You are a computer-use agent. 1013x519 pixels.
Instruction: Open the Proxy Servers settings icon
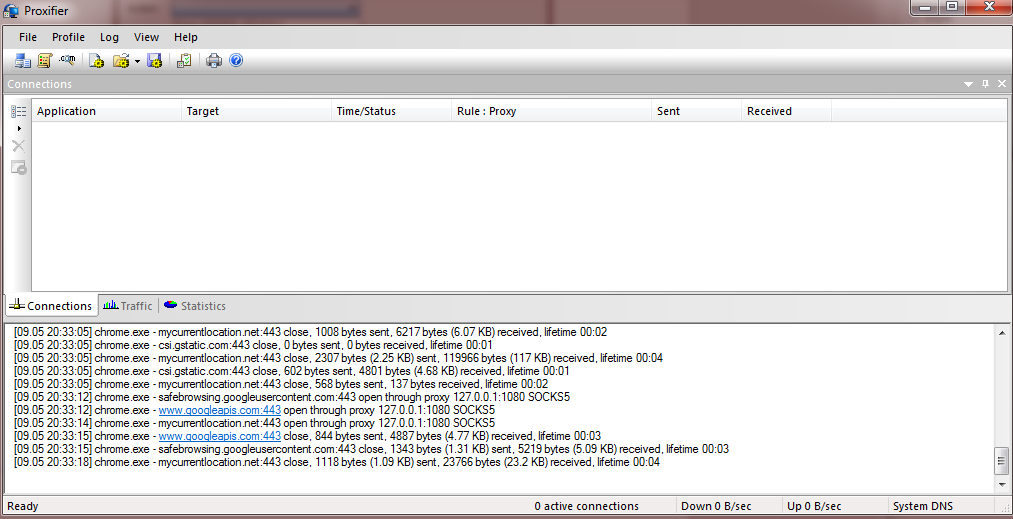23,61
